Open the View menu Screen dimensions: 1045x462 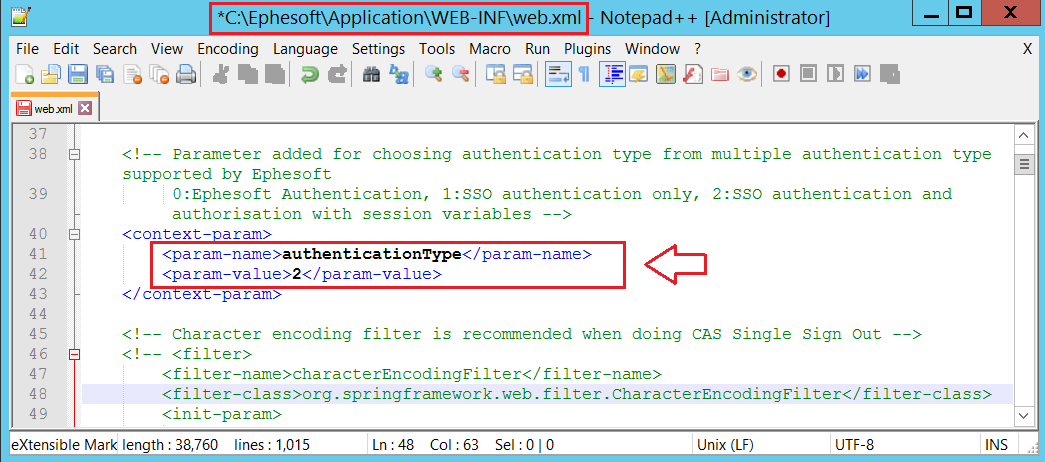[x=167, y=49]
